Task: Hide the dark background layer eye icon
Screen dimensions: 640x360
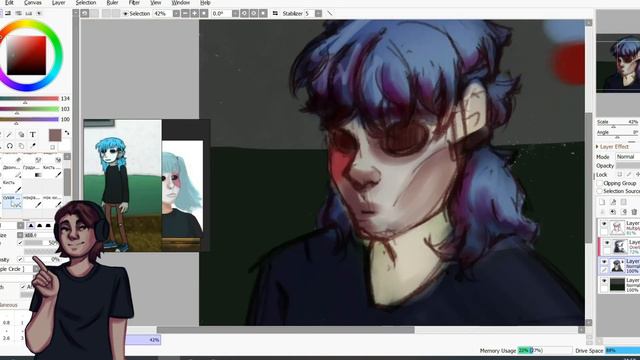Action: click(x=604, y=281)
